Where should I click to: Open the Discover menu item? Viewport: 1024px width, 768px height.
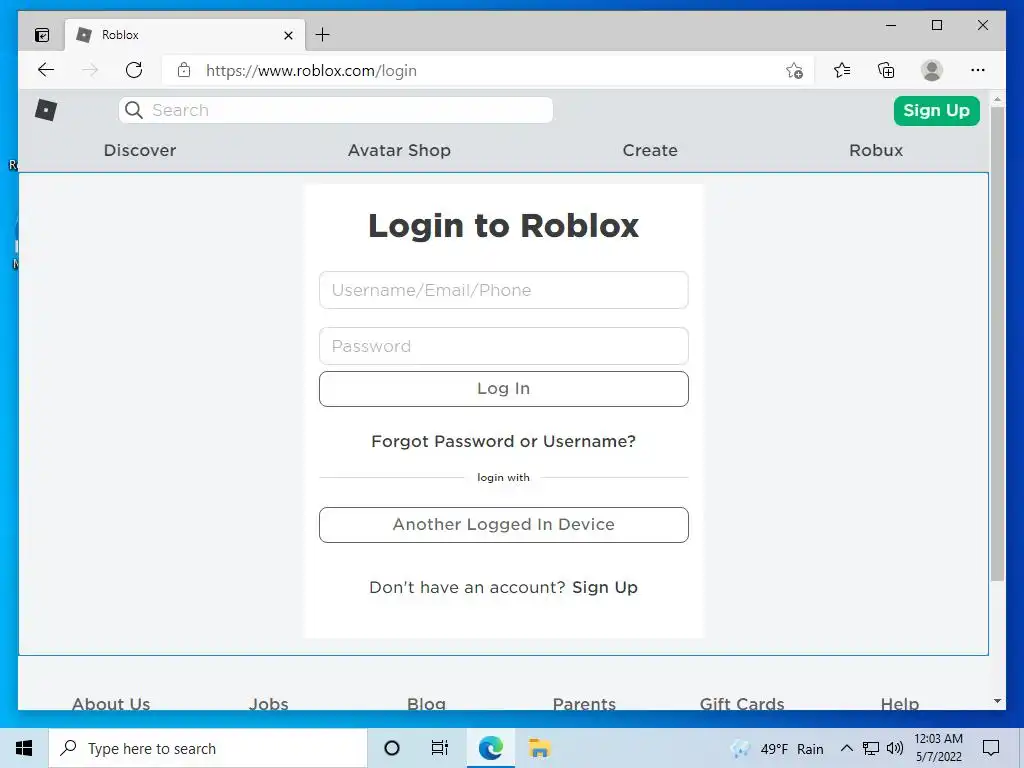(x=140, y=150)
